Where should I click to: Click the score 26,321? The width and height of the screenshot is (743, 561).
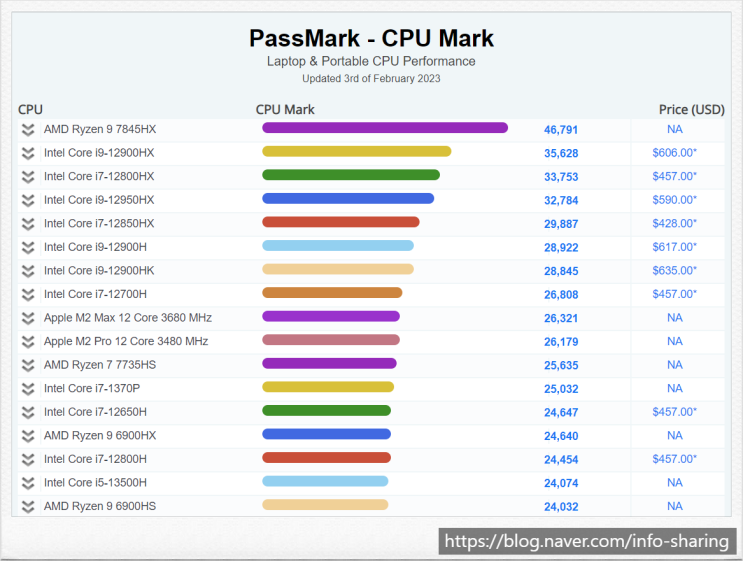561,318
